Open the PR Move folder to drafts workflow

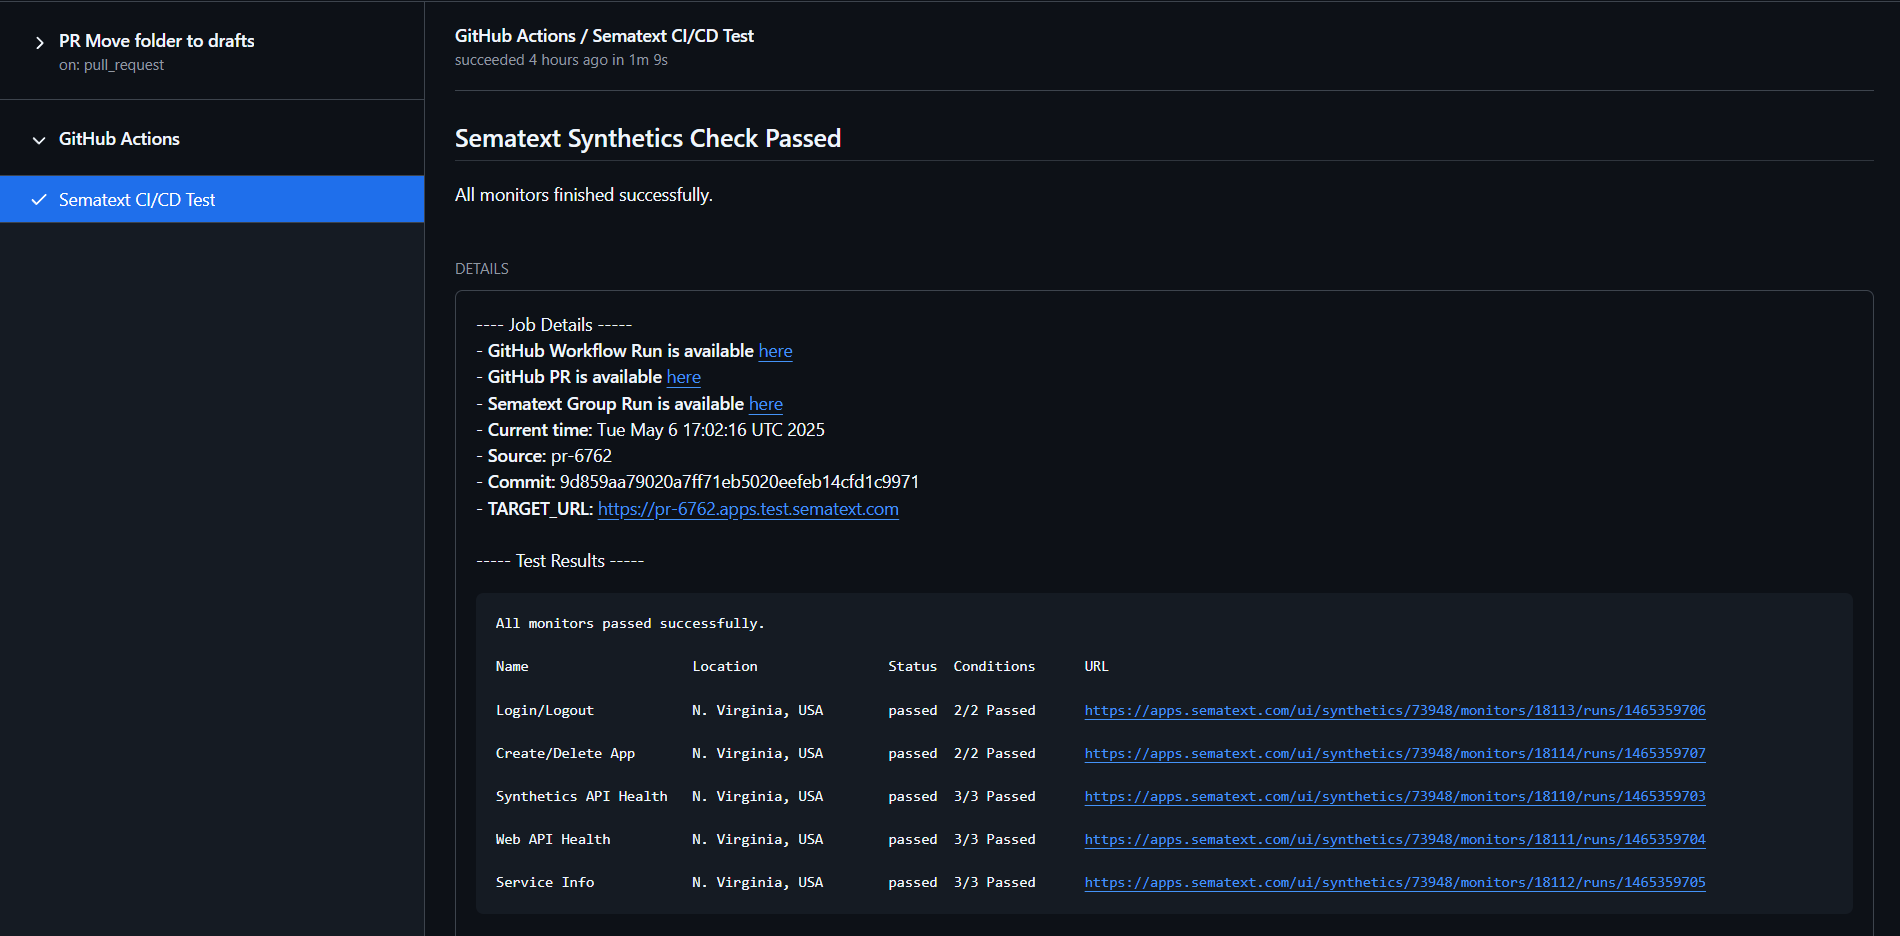[x=156, y=41]
